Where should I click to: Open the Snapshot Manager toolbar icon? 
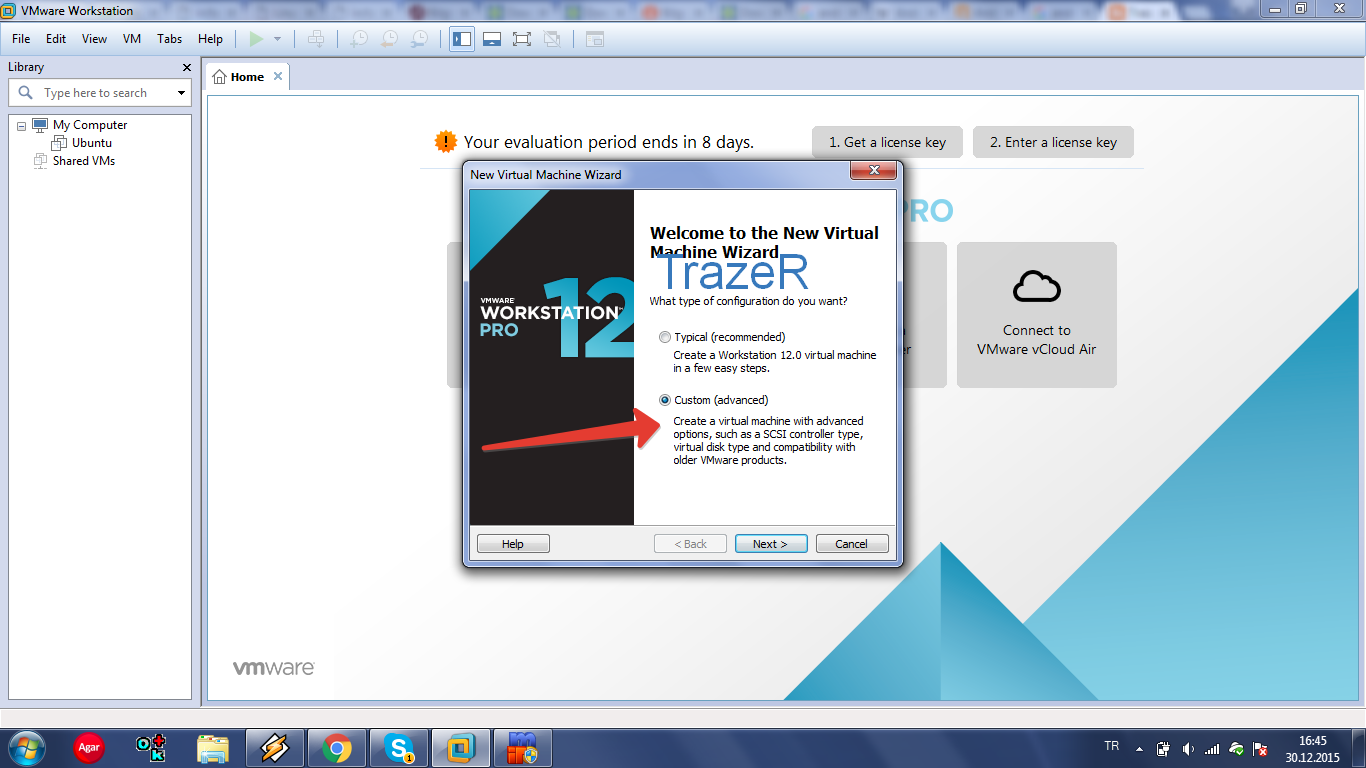pyautogui.click(x=420, y=39)
